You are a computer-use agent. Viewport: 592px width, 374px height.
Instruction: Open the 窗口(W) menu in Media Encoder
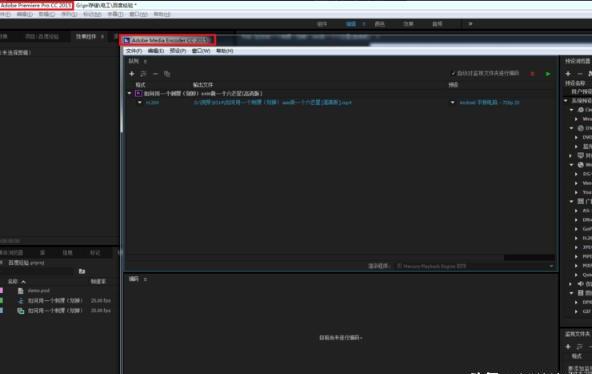(201, 51)
